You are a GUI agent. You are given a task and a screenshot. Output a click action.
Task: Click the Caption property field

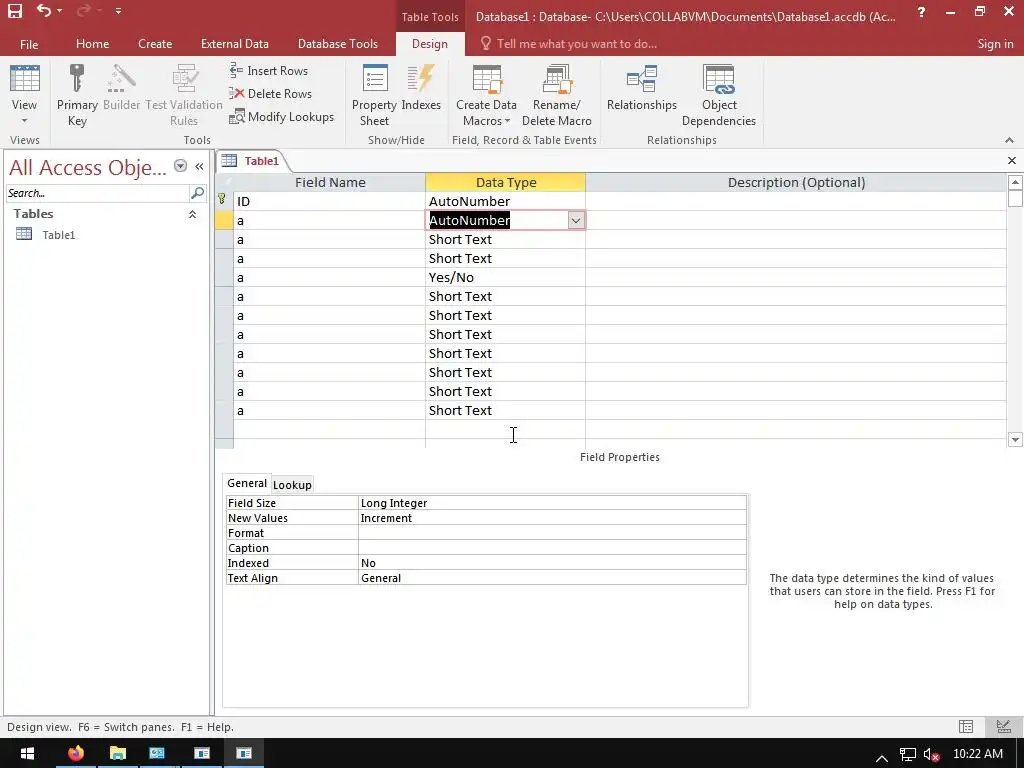(x=552, y=548)
